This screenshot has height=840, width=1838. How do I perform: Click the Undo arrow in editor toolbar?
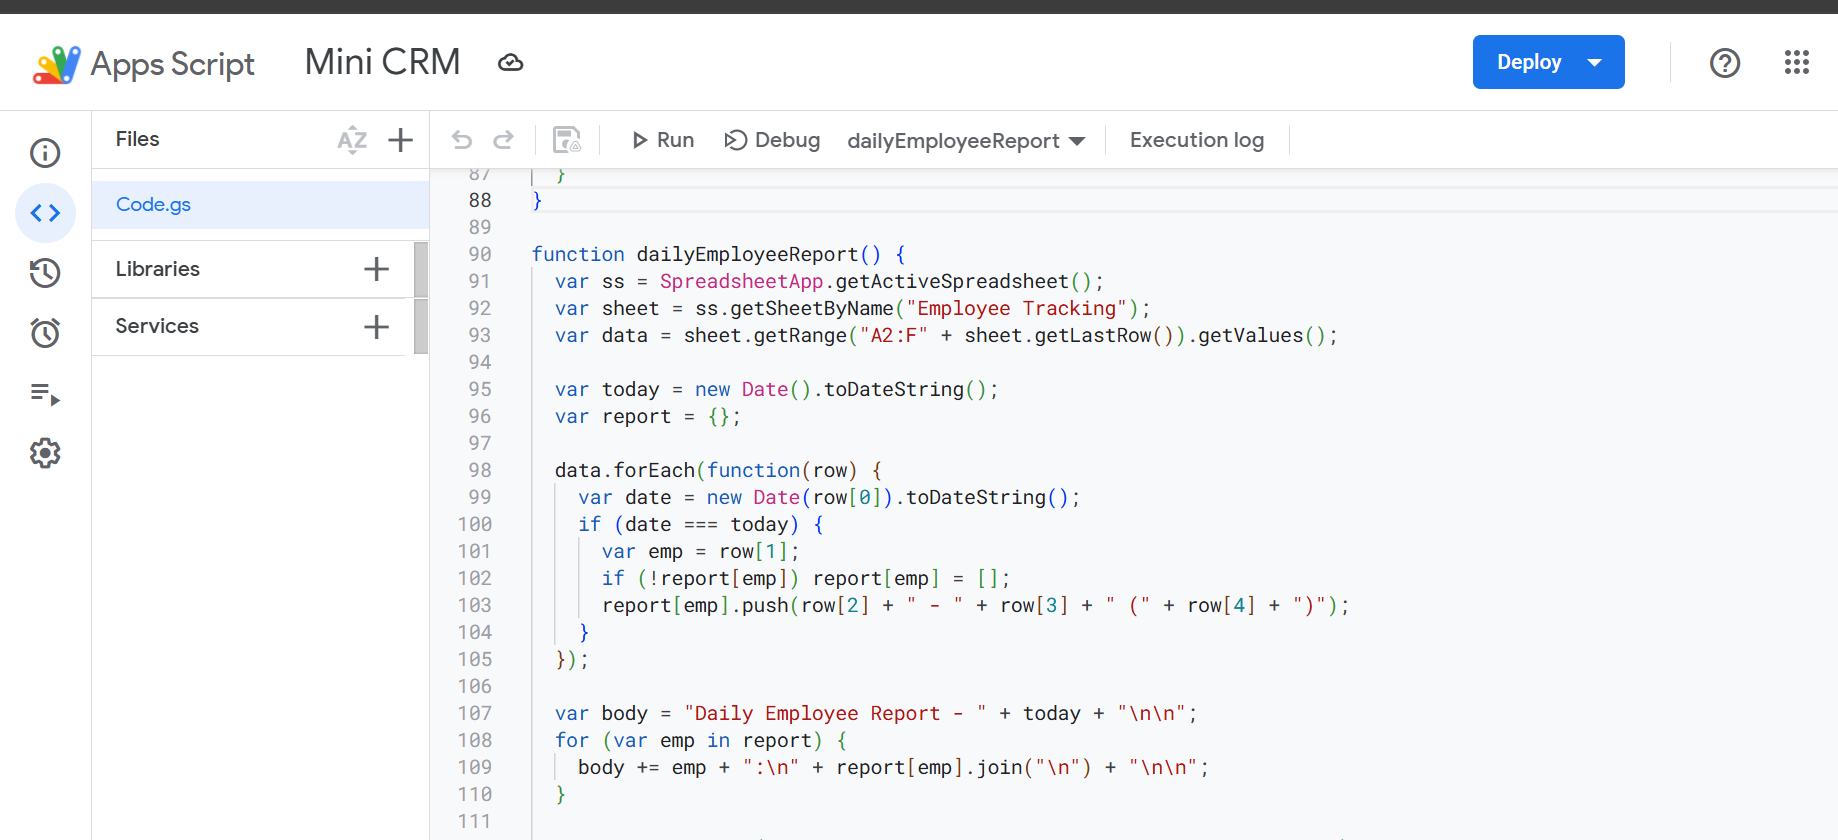[x=461, y=140]
